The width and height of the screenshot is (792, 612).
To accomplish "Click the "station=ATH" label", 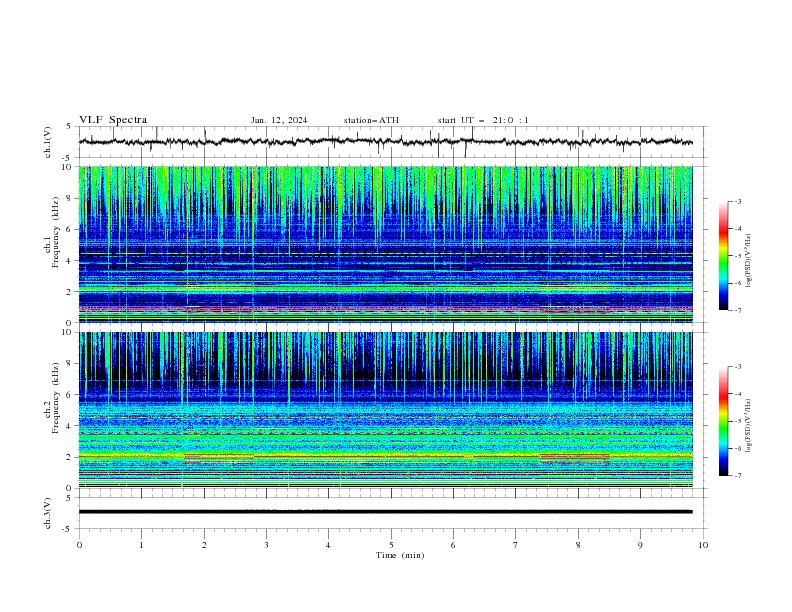I will pyautogui.click(x=371, y=120).
